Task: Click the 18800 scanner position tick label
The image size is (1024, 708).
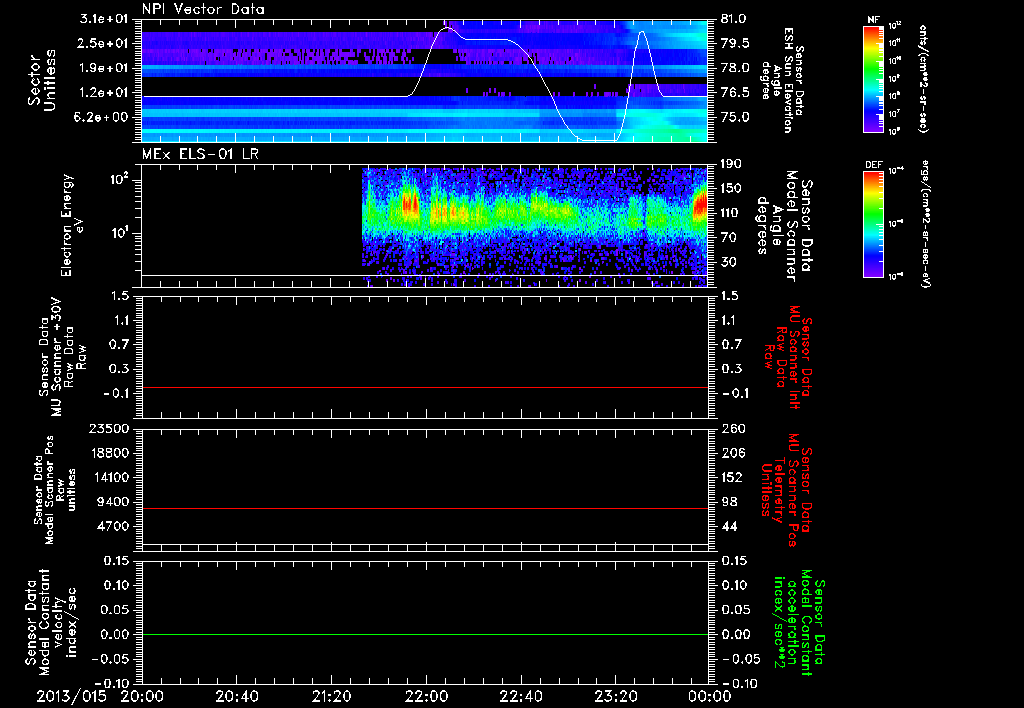Action: click(x=109, y=453)
